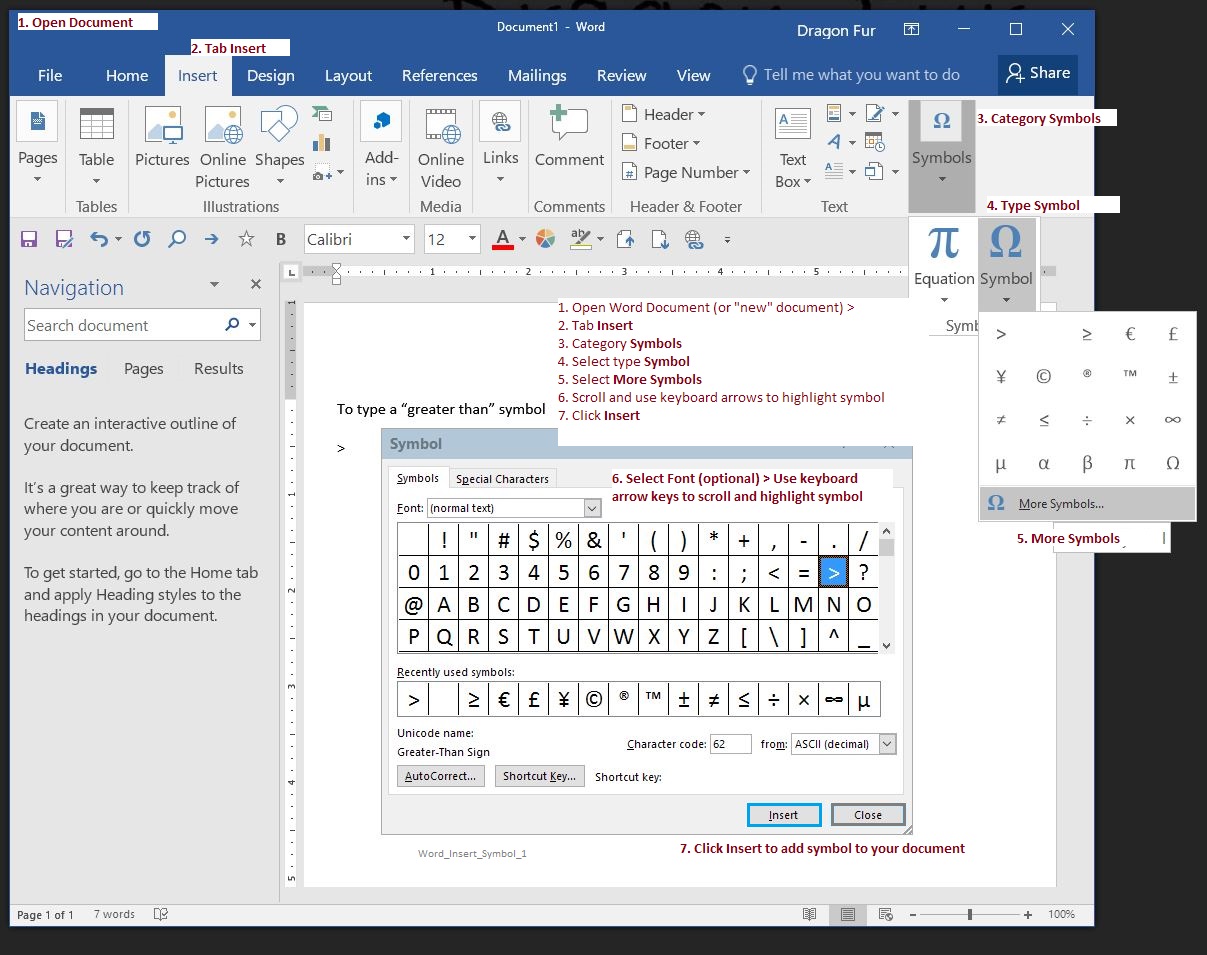The width and height of the screenshot is (1207, 955).
Task: Click the Date & Time icon
Action: click(x=874, y=142)
